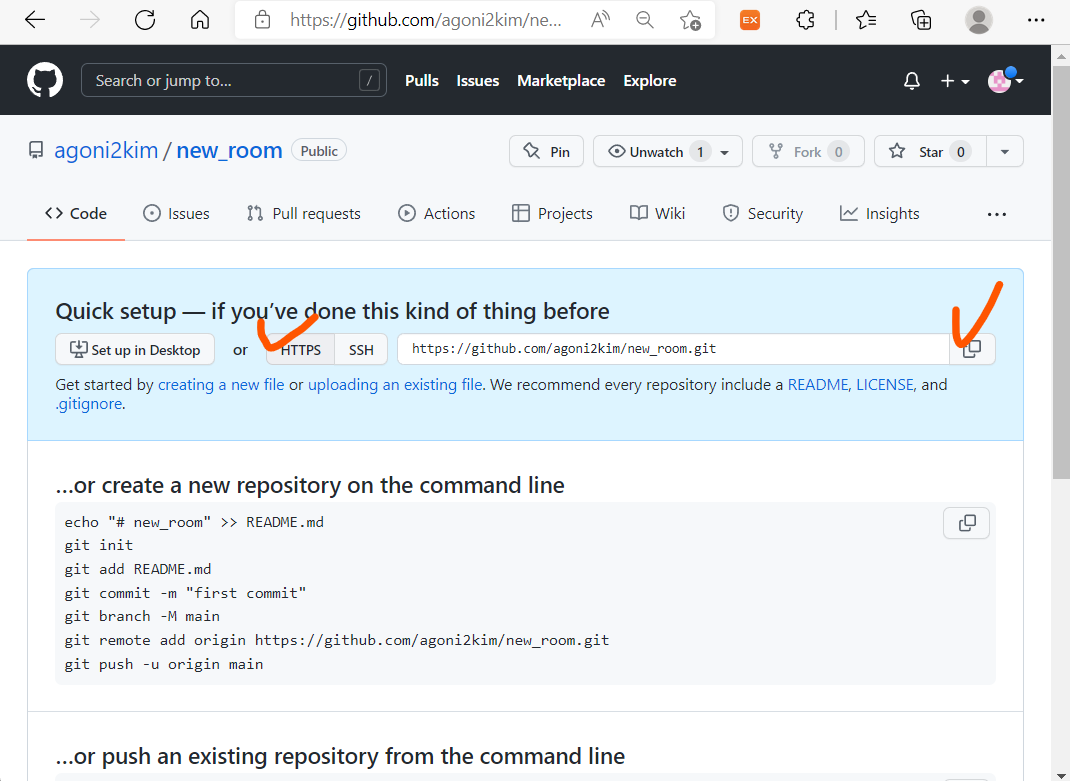Image resolution: width=1070 pixels, height=781 pixels.
Task: Expand the Unwatch dropdown arrow
Action: tap(725, 152)
